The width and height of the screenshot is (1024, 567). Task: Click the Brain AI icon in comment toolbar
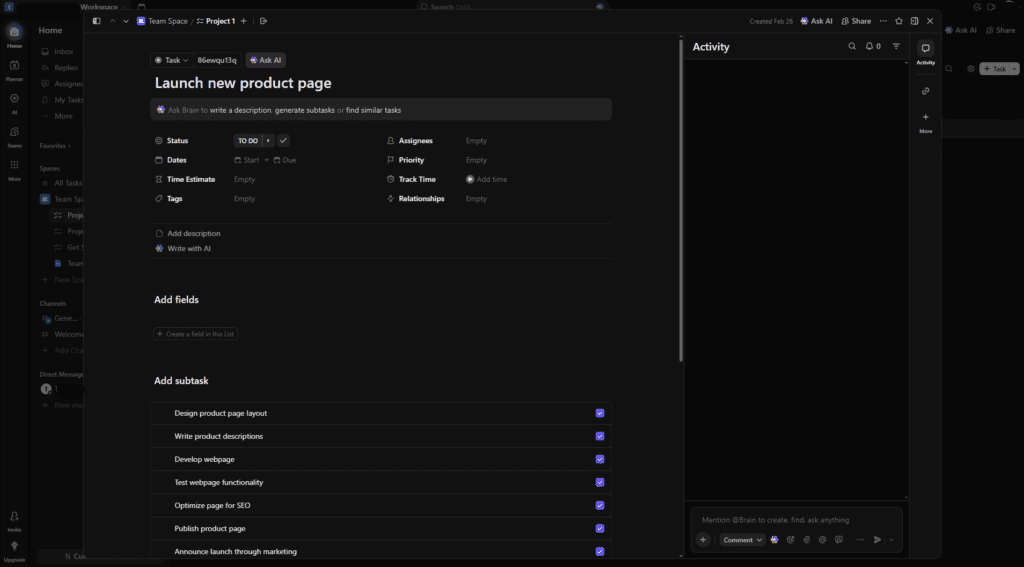775,540
